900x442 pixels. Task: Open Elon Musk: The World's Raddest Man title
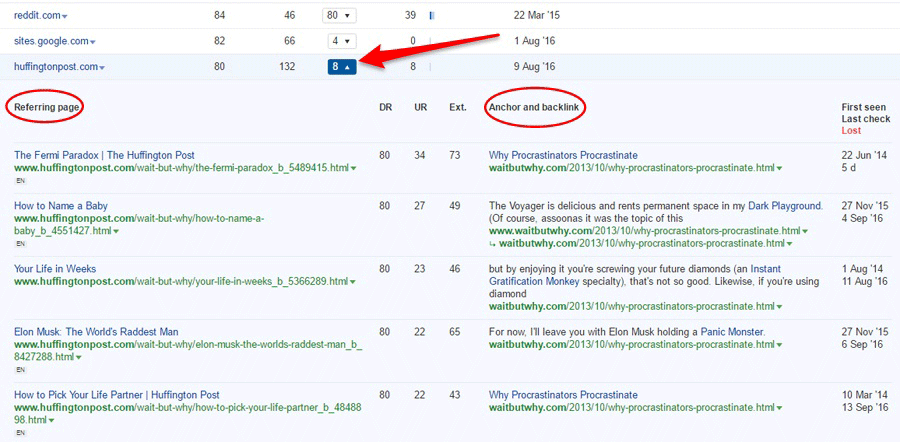tap(96, 332)
